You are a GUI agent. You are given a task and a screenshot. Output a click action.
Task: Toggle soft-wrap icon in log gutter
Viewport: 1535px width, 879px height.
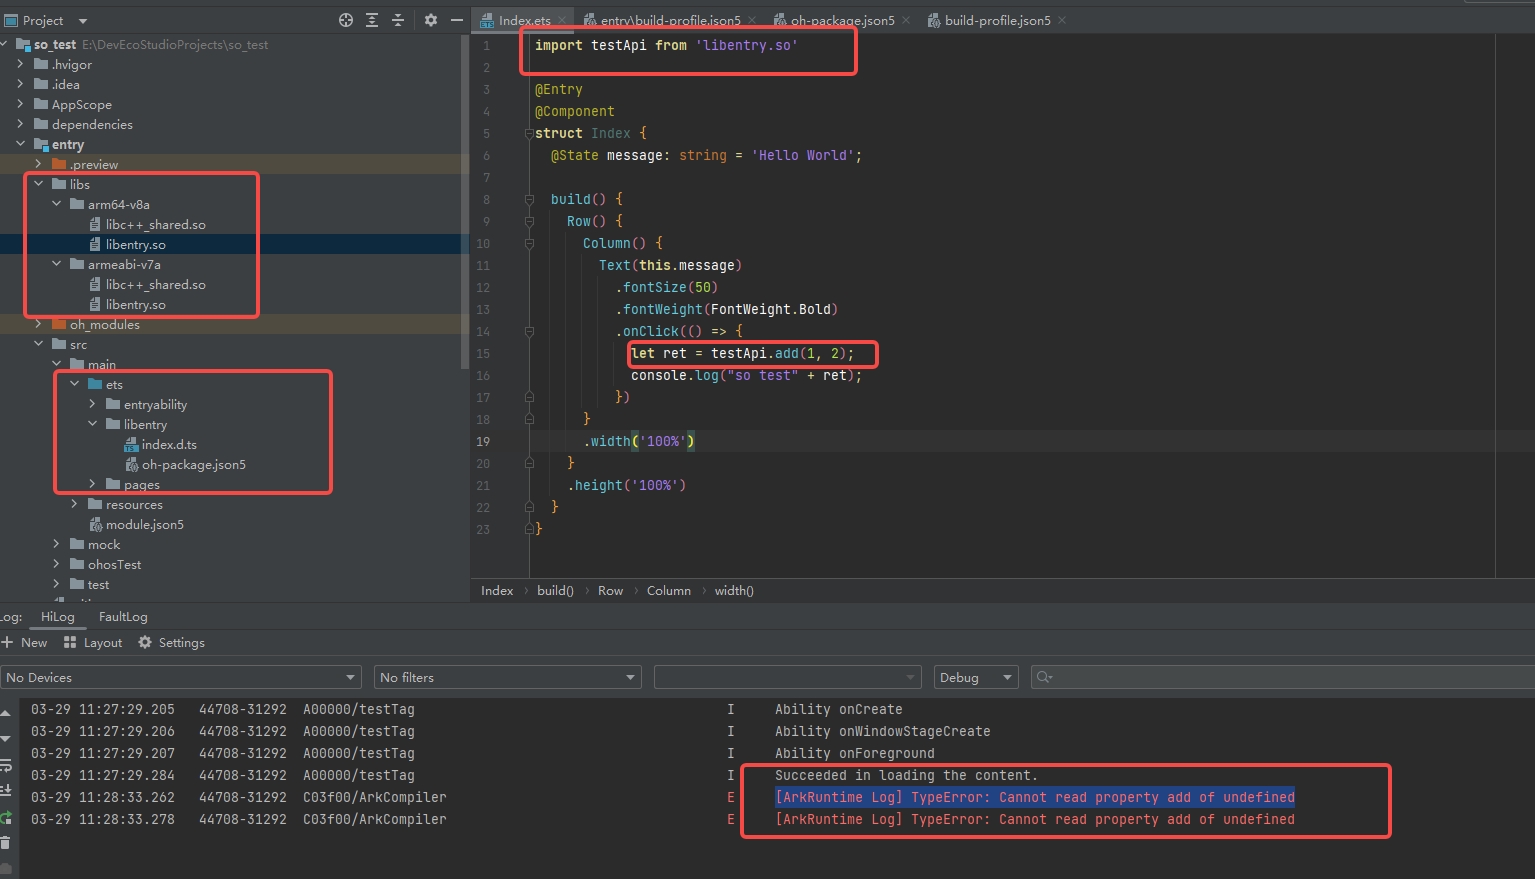tap(6, 766)
